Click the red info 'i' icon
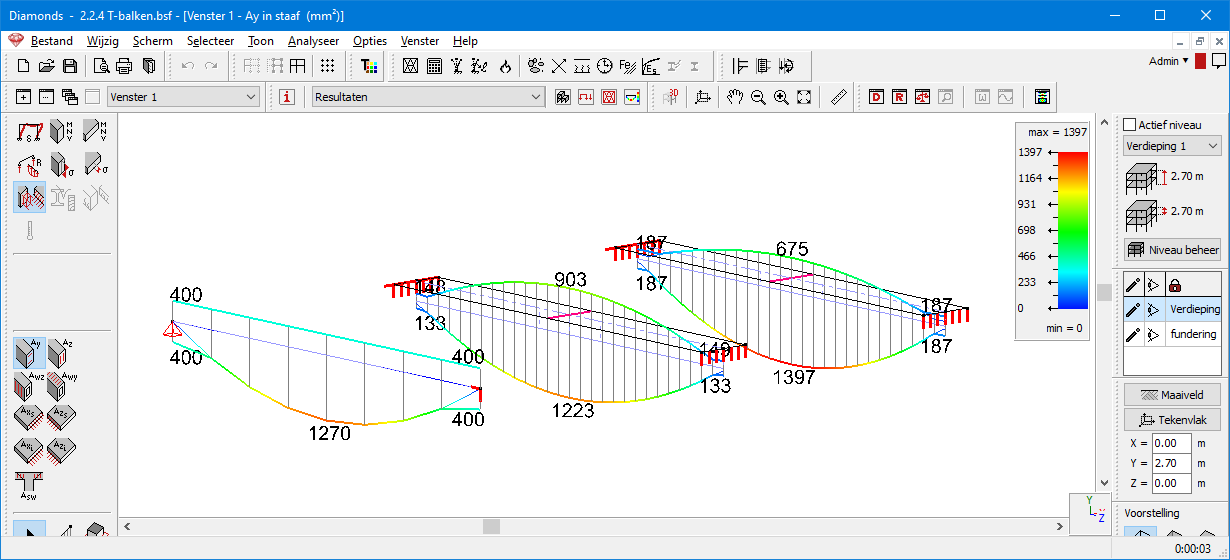 287,97
